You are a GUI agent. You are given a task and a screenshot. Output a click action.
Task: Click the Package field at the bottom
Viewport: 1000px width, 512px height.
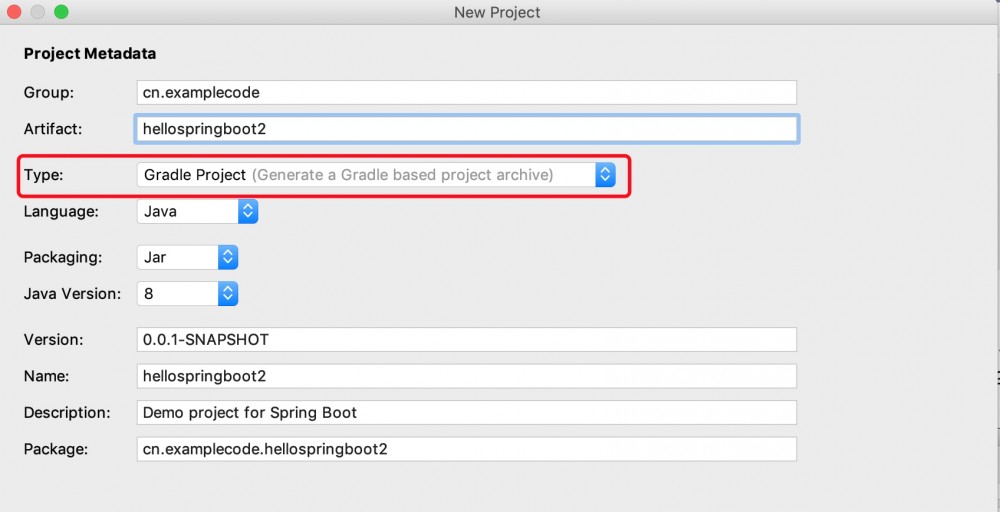click(466, 449)
